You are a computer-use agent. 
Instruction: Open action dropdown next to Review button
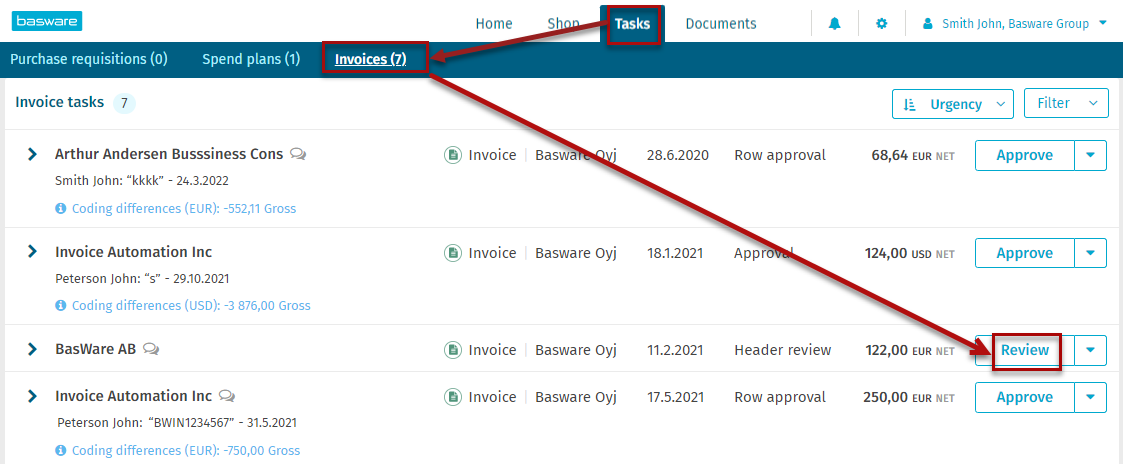tap(1091, 350)
